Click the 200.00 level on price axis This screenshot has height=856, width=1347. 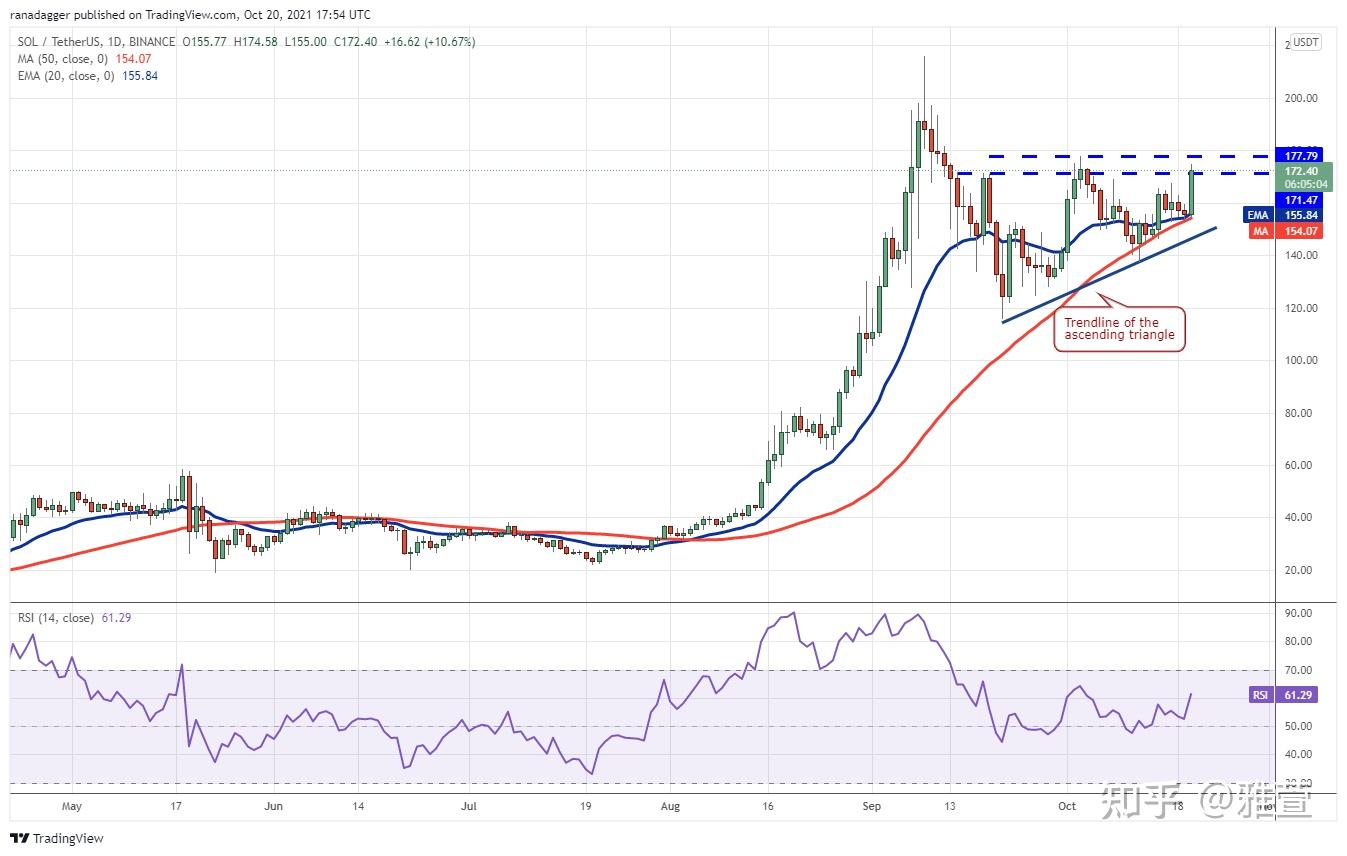[1301, 98]
